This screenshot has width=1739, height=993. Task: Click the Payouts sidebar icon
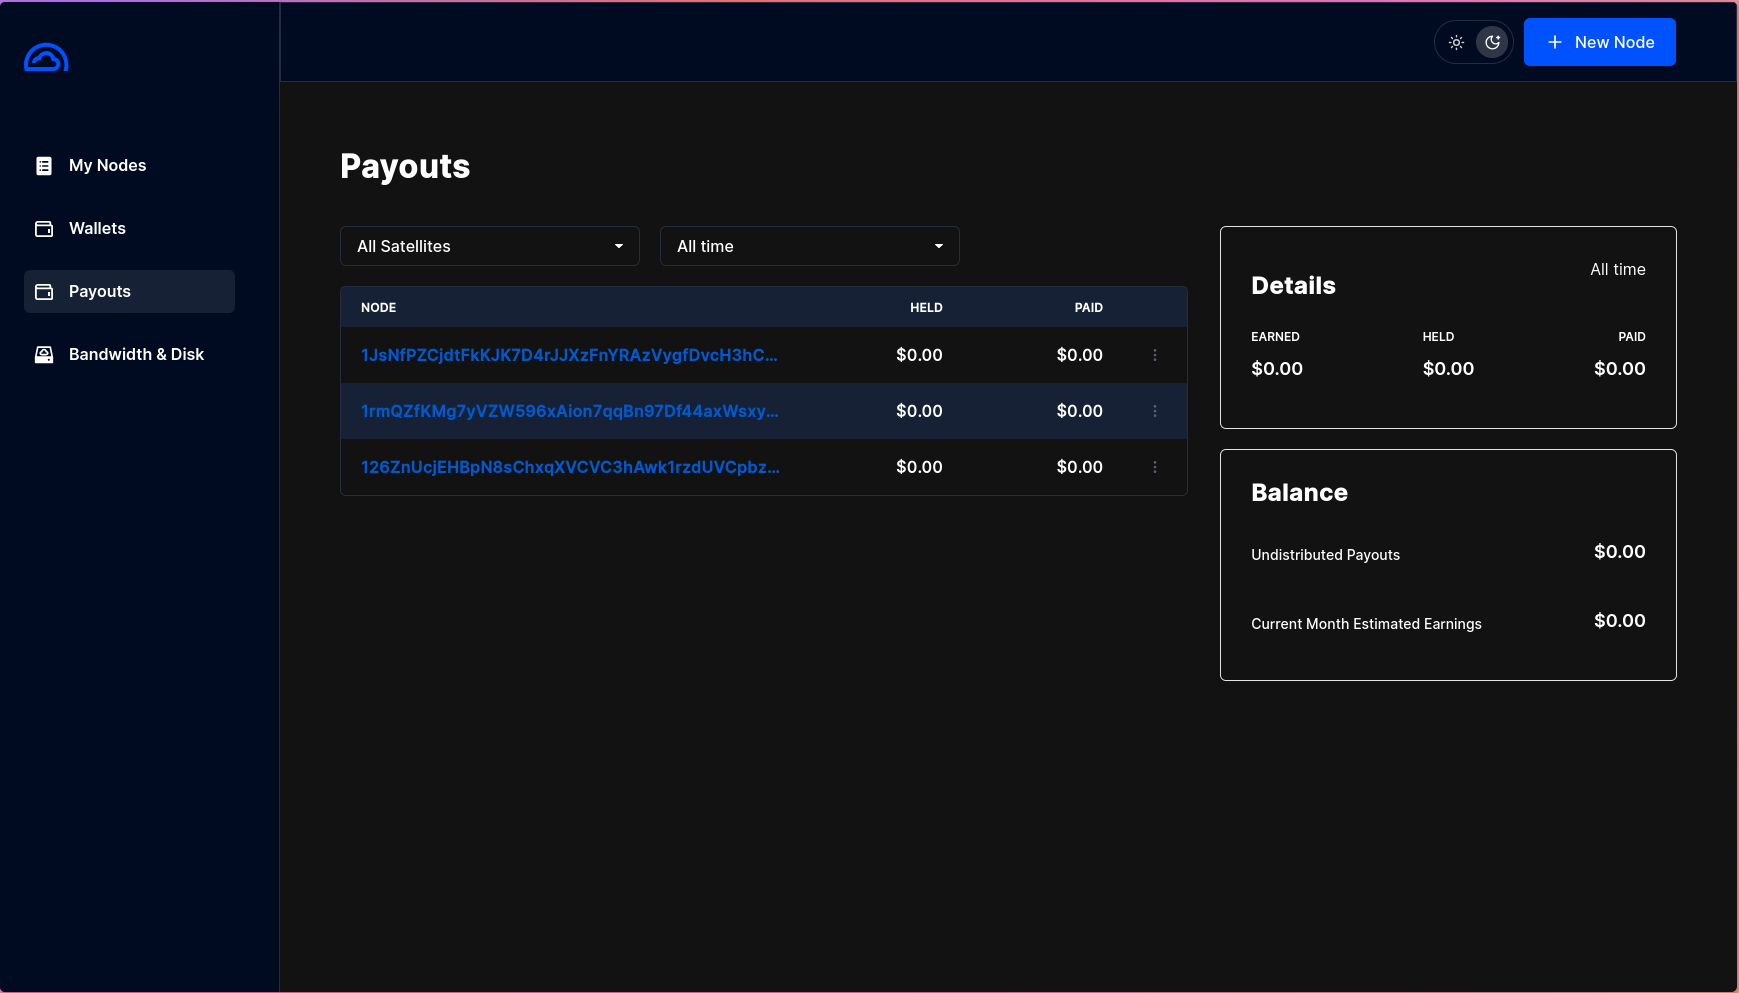coord(44,292)
